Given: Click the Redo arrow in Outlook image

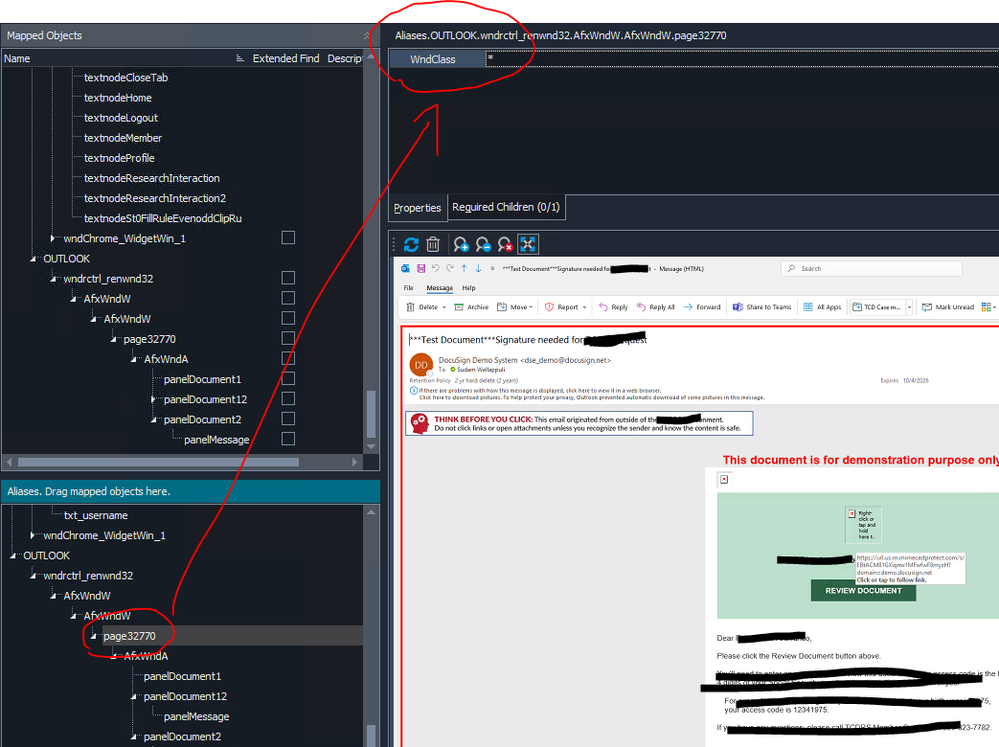Looking at the screenshot, I should coord(450,268).
